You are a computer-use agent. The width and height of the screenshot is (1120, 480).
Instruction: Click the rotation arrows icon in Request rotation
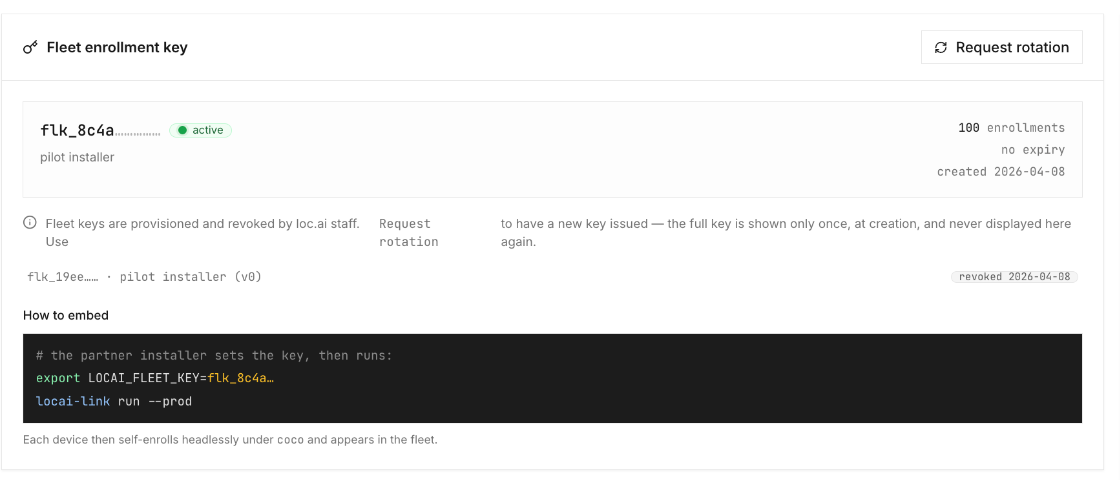pyautogui.click(x=941, y=47)
